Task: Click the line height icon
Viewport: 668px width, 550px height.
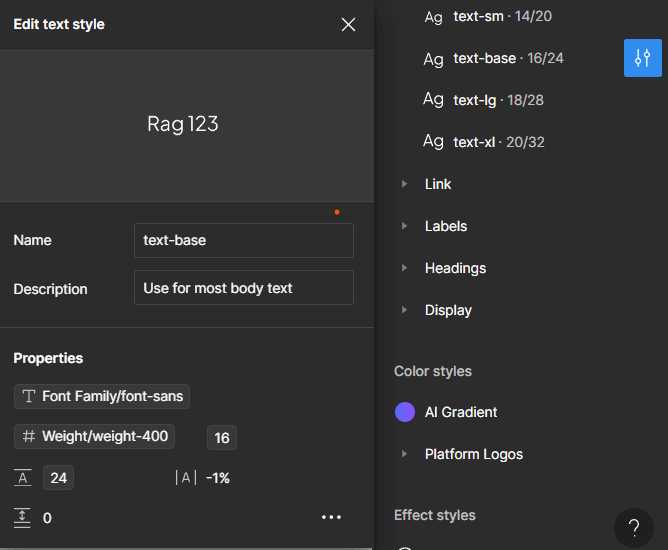Action: pyautogui.click(x=23, y=478)
